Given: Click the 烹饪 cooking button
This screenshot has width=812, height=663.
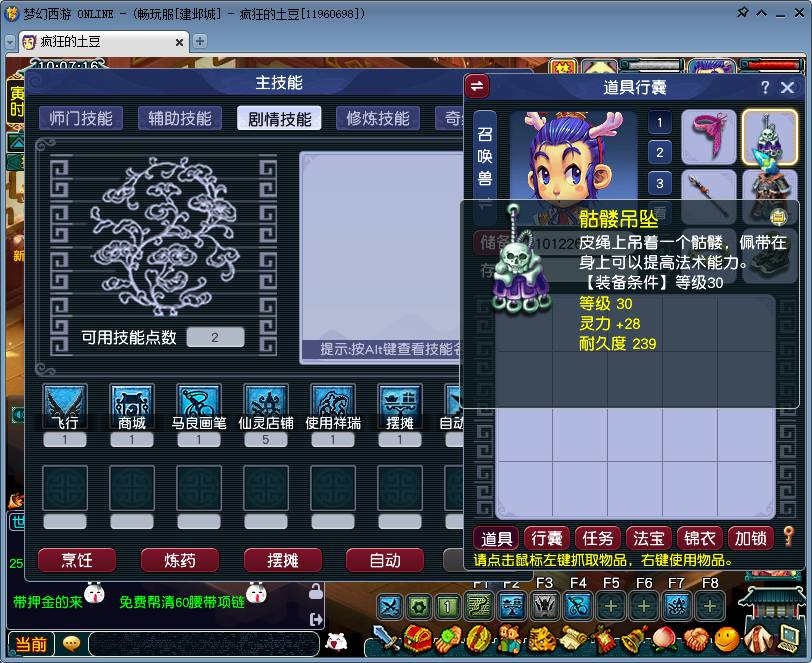Looking at the screenshot, I should click(x=77, y=560).
